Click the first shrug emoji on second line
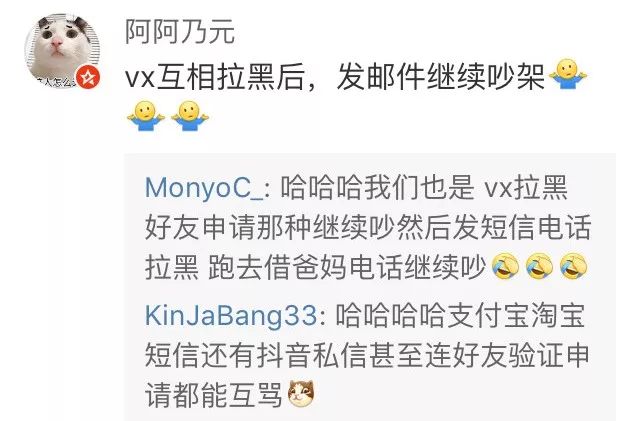640x421 pixels. click(x=146, y=116)
